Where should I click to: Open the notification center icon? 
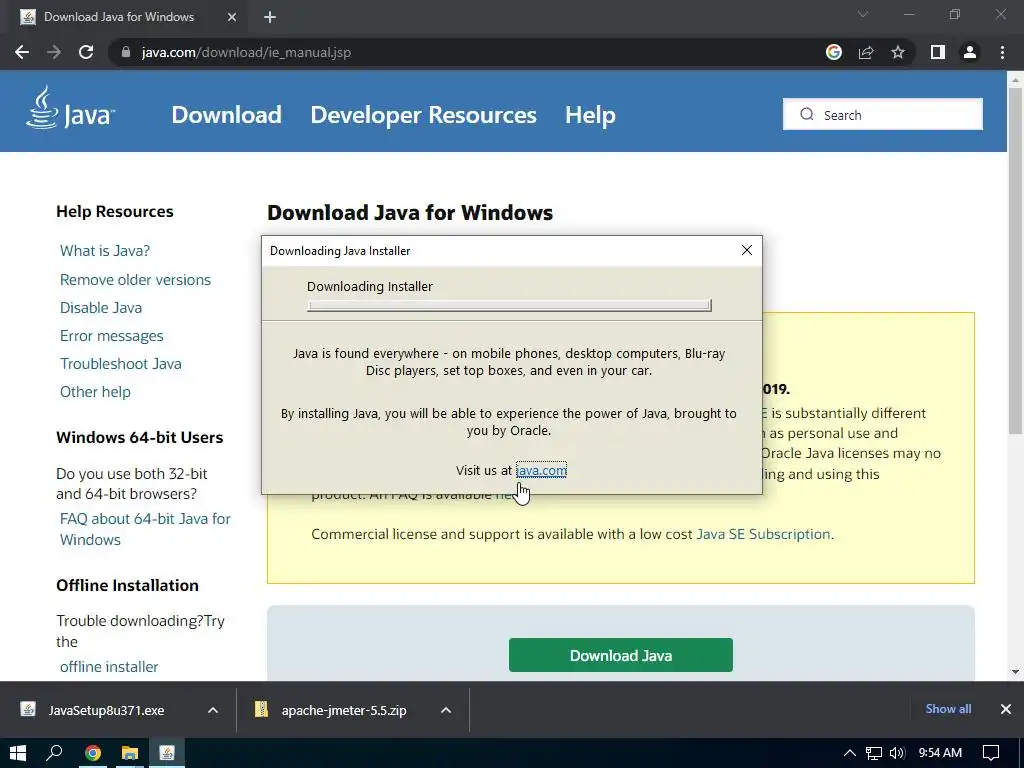point(991,753)
